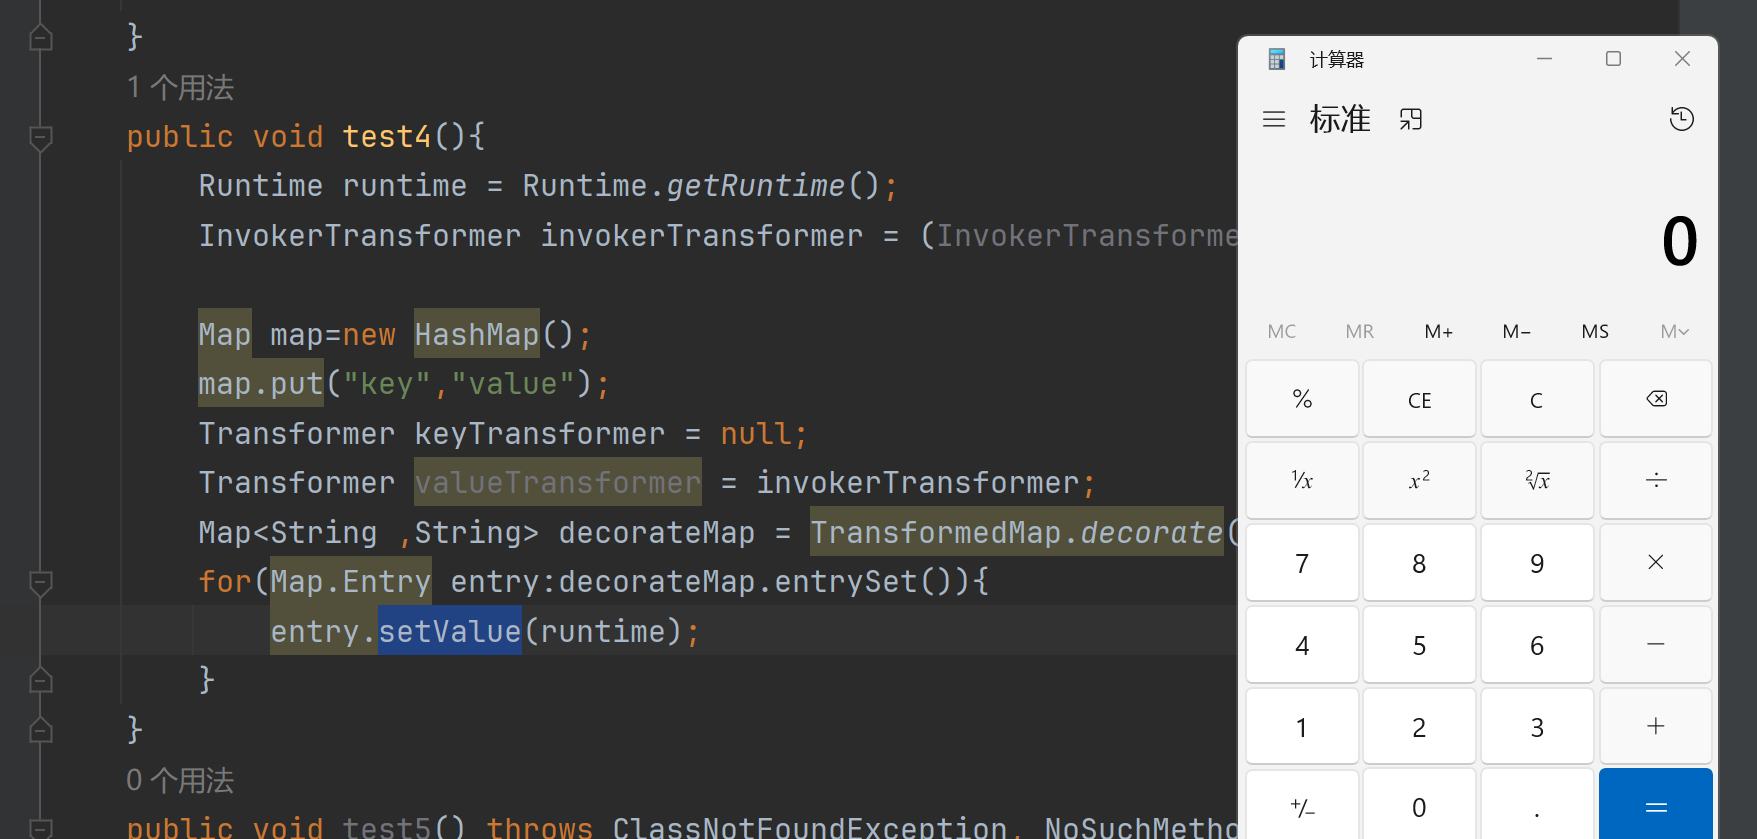Minimize the calculator window
1757x839 pixels.
[1544, 59]
